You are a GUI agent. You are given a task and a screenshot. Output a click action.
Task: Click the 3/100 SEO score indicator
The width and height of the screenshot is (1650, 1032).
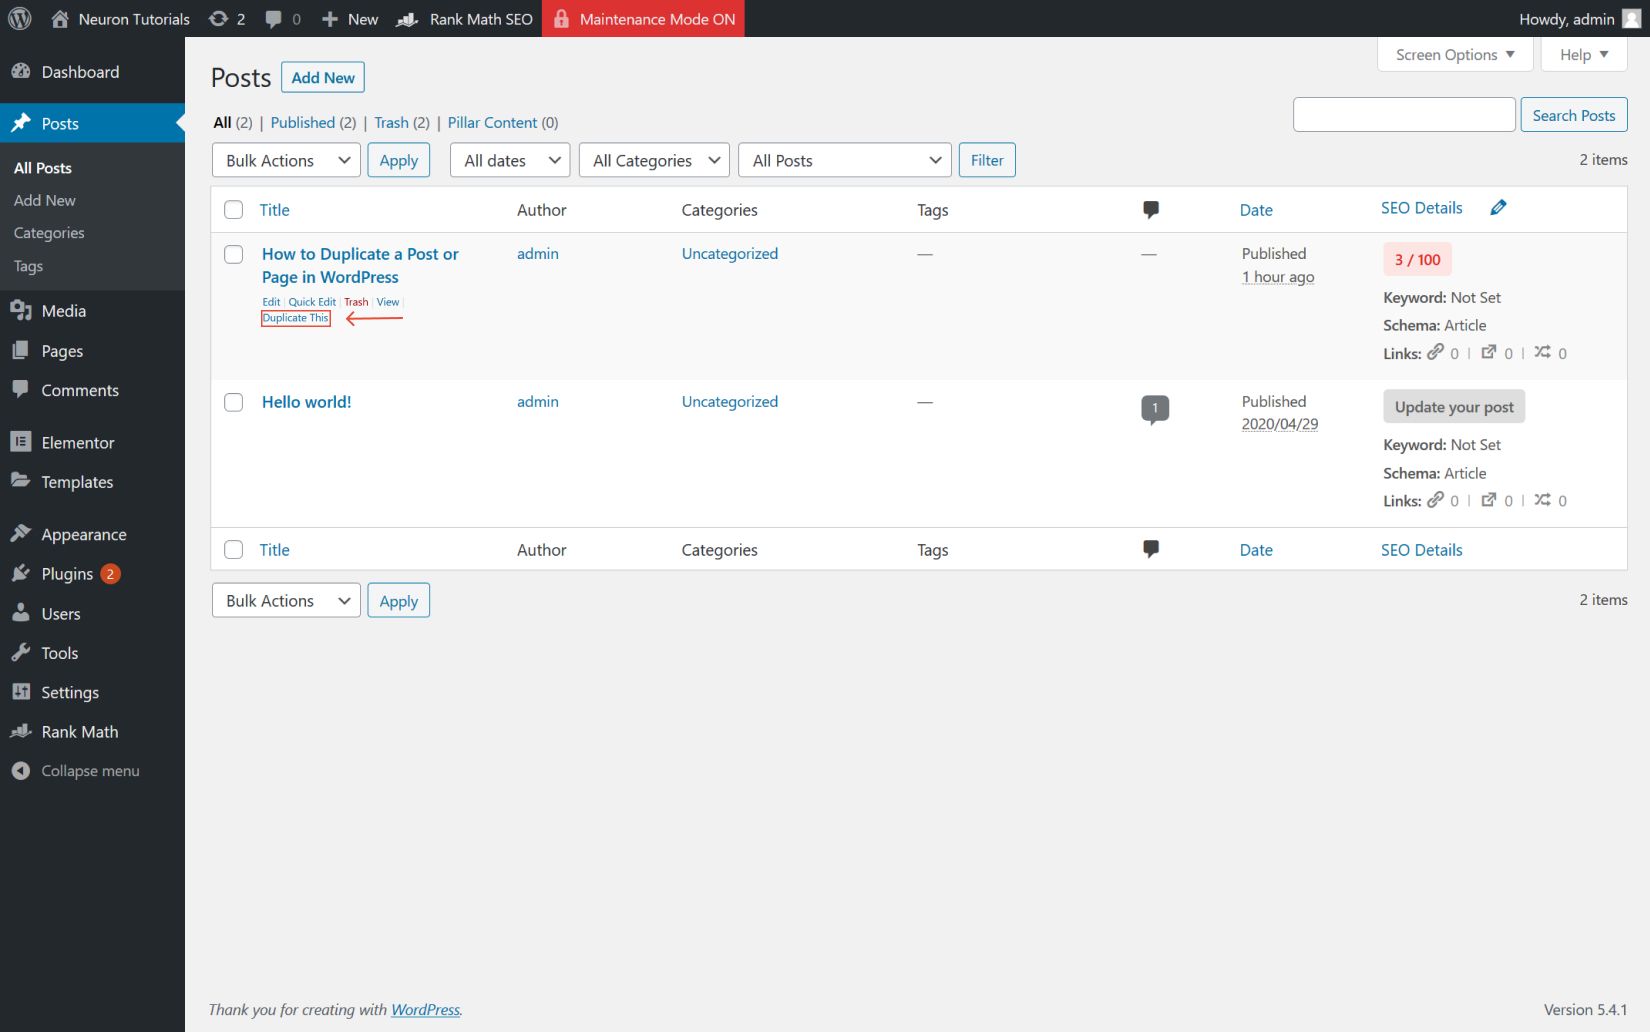[x=1416, y=258]
